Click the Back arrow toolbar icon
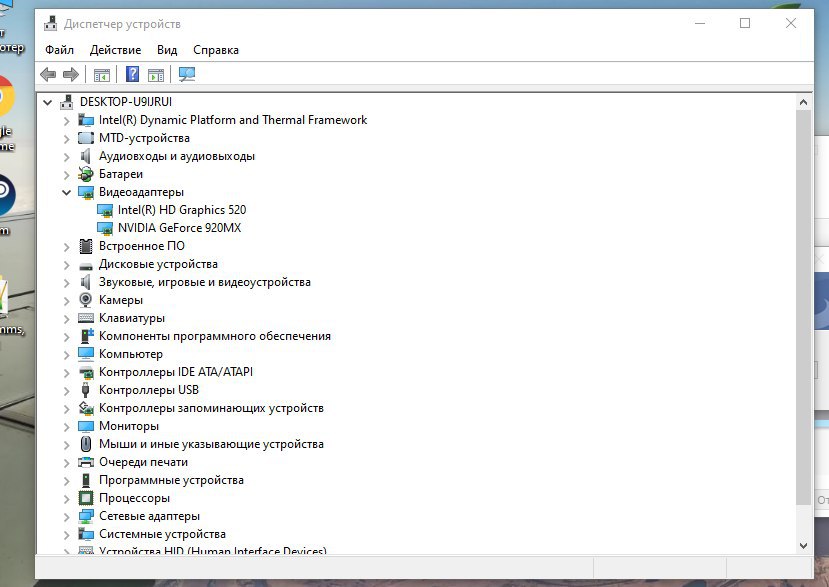Viewport: 829px width, 587px height. pos(48,75)
